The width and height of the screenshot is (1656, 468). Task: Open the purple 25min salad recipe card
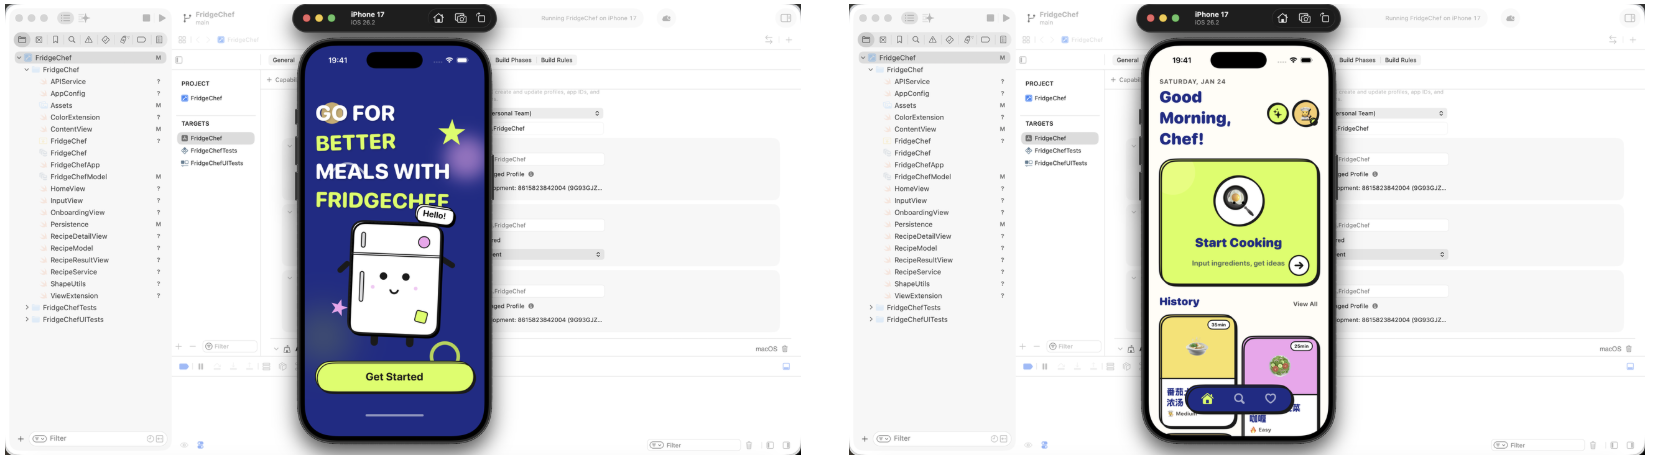tap(1280, 372)
